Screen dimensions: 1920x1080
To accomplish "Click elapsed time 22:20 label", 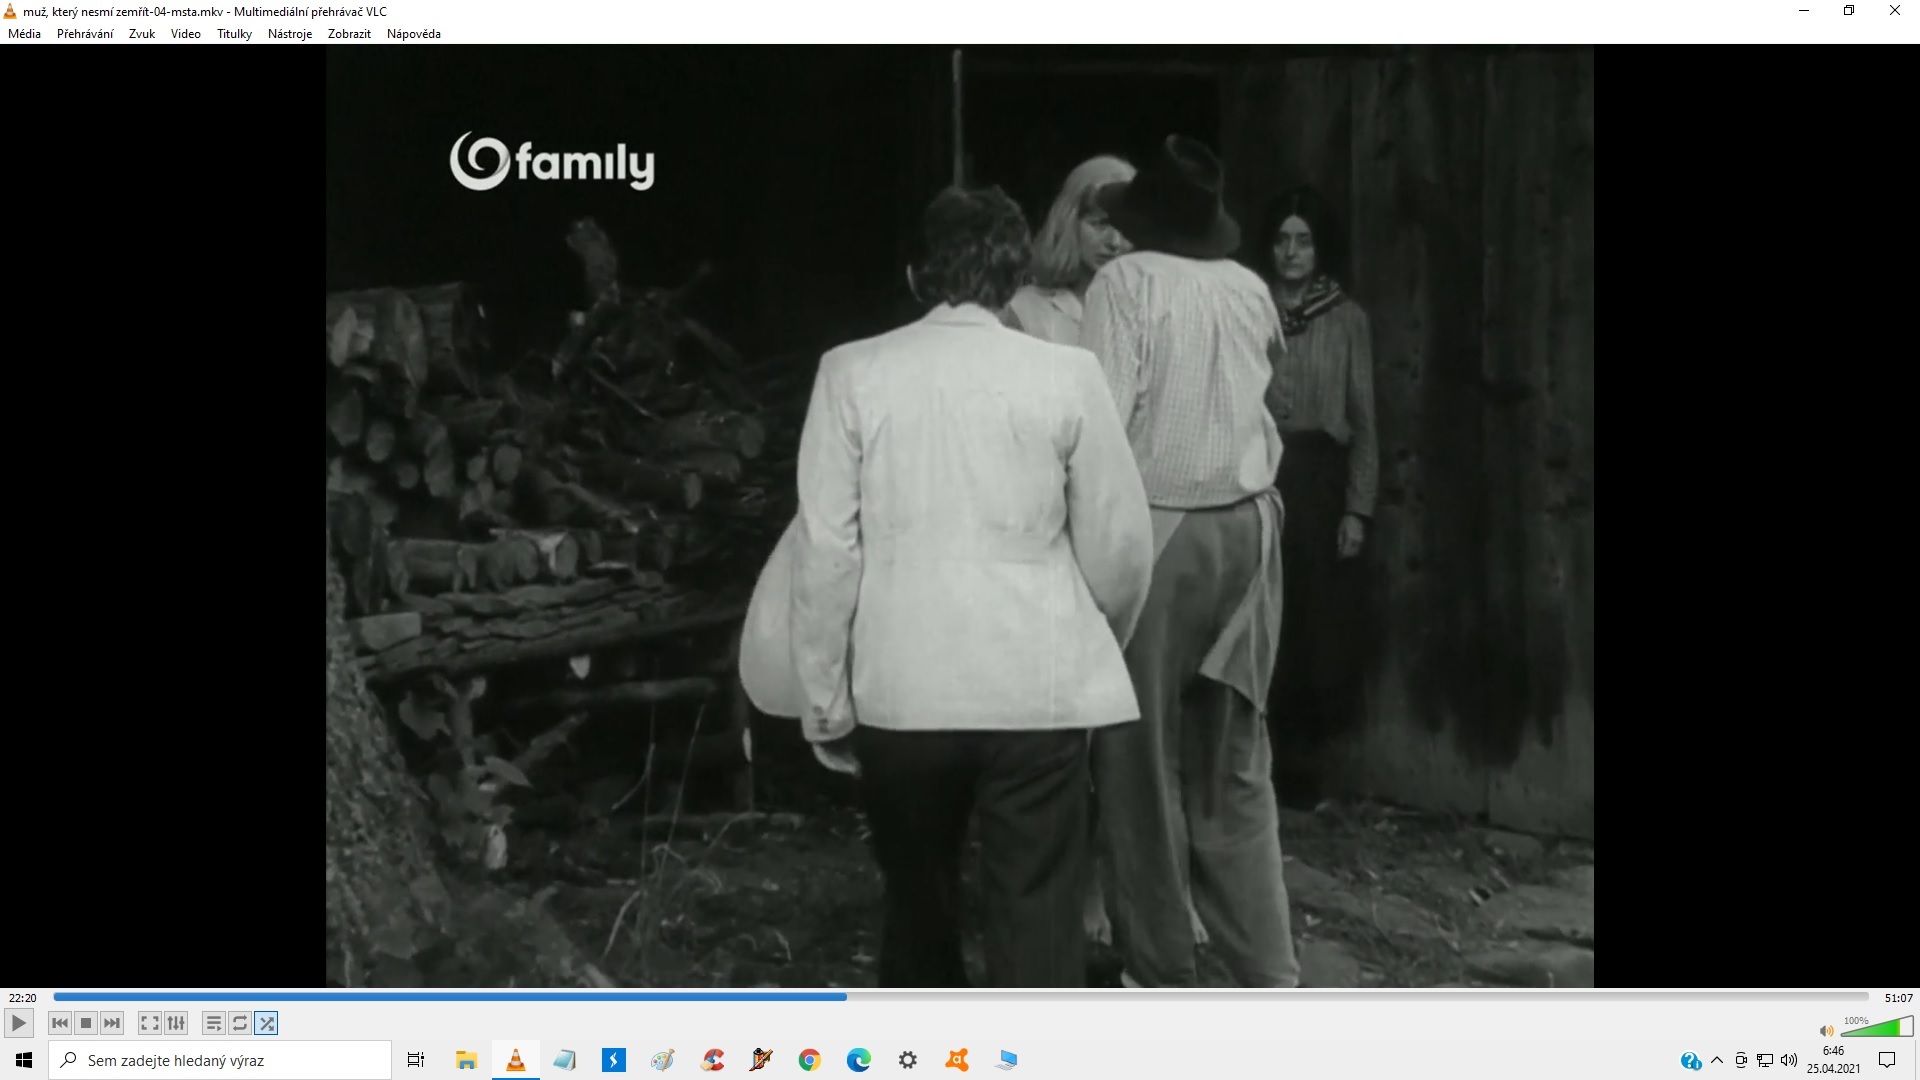I will coord(22,998).
